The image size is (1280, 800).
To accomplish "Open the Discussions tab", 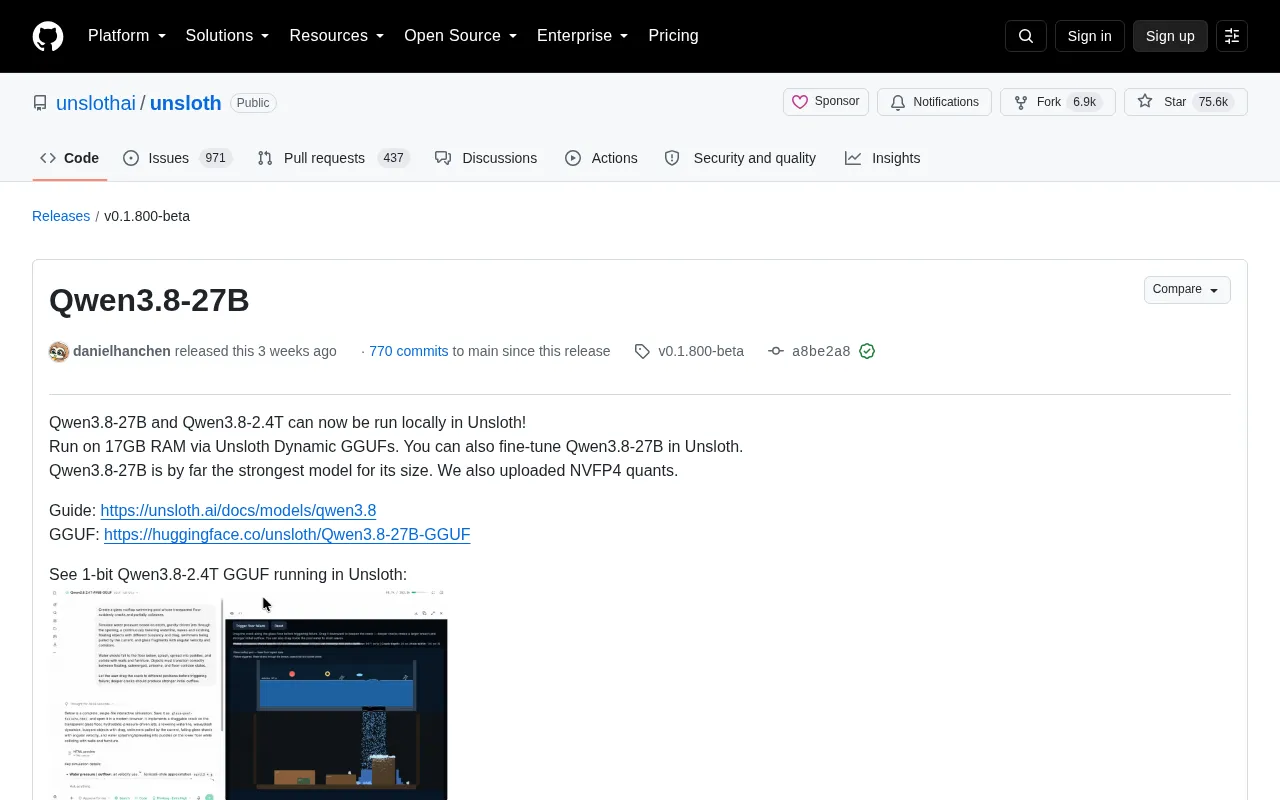I will pyautogui.click(x=486, y=158).
